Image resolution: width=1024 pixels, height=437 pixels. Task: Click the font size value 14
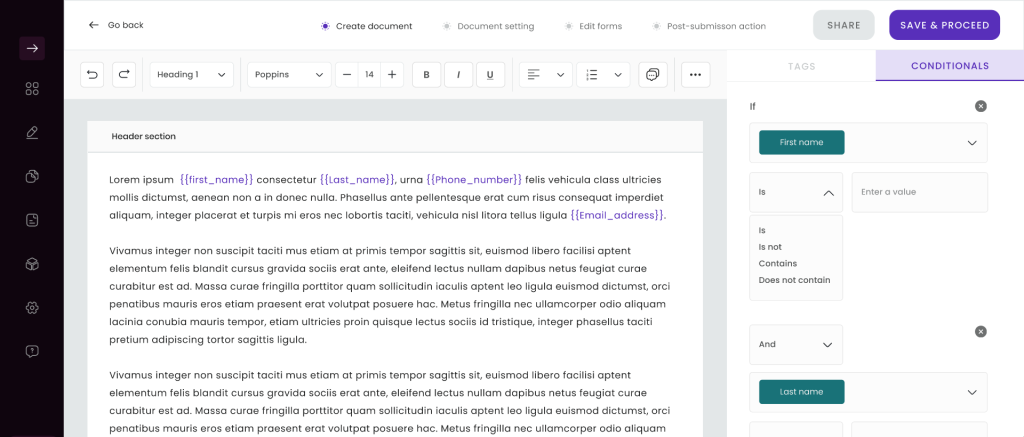(370, 74)
